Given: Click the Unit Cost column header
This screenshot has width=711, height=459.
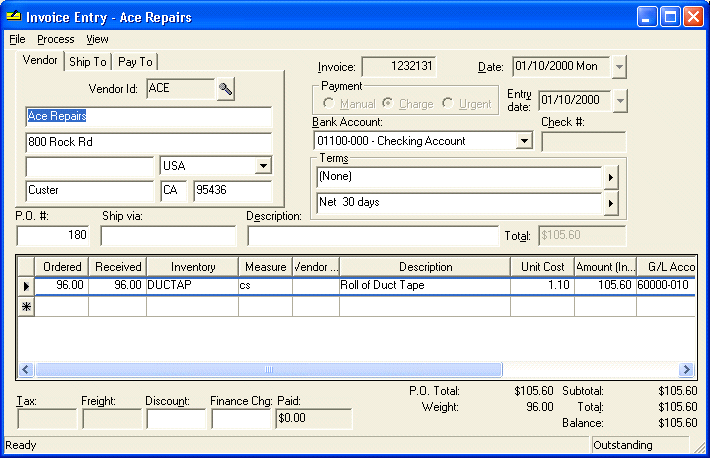Looking at the screenshot, I should [542, 267].
